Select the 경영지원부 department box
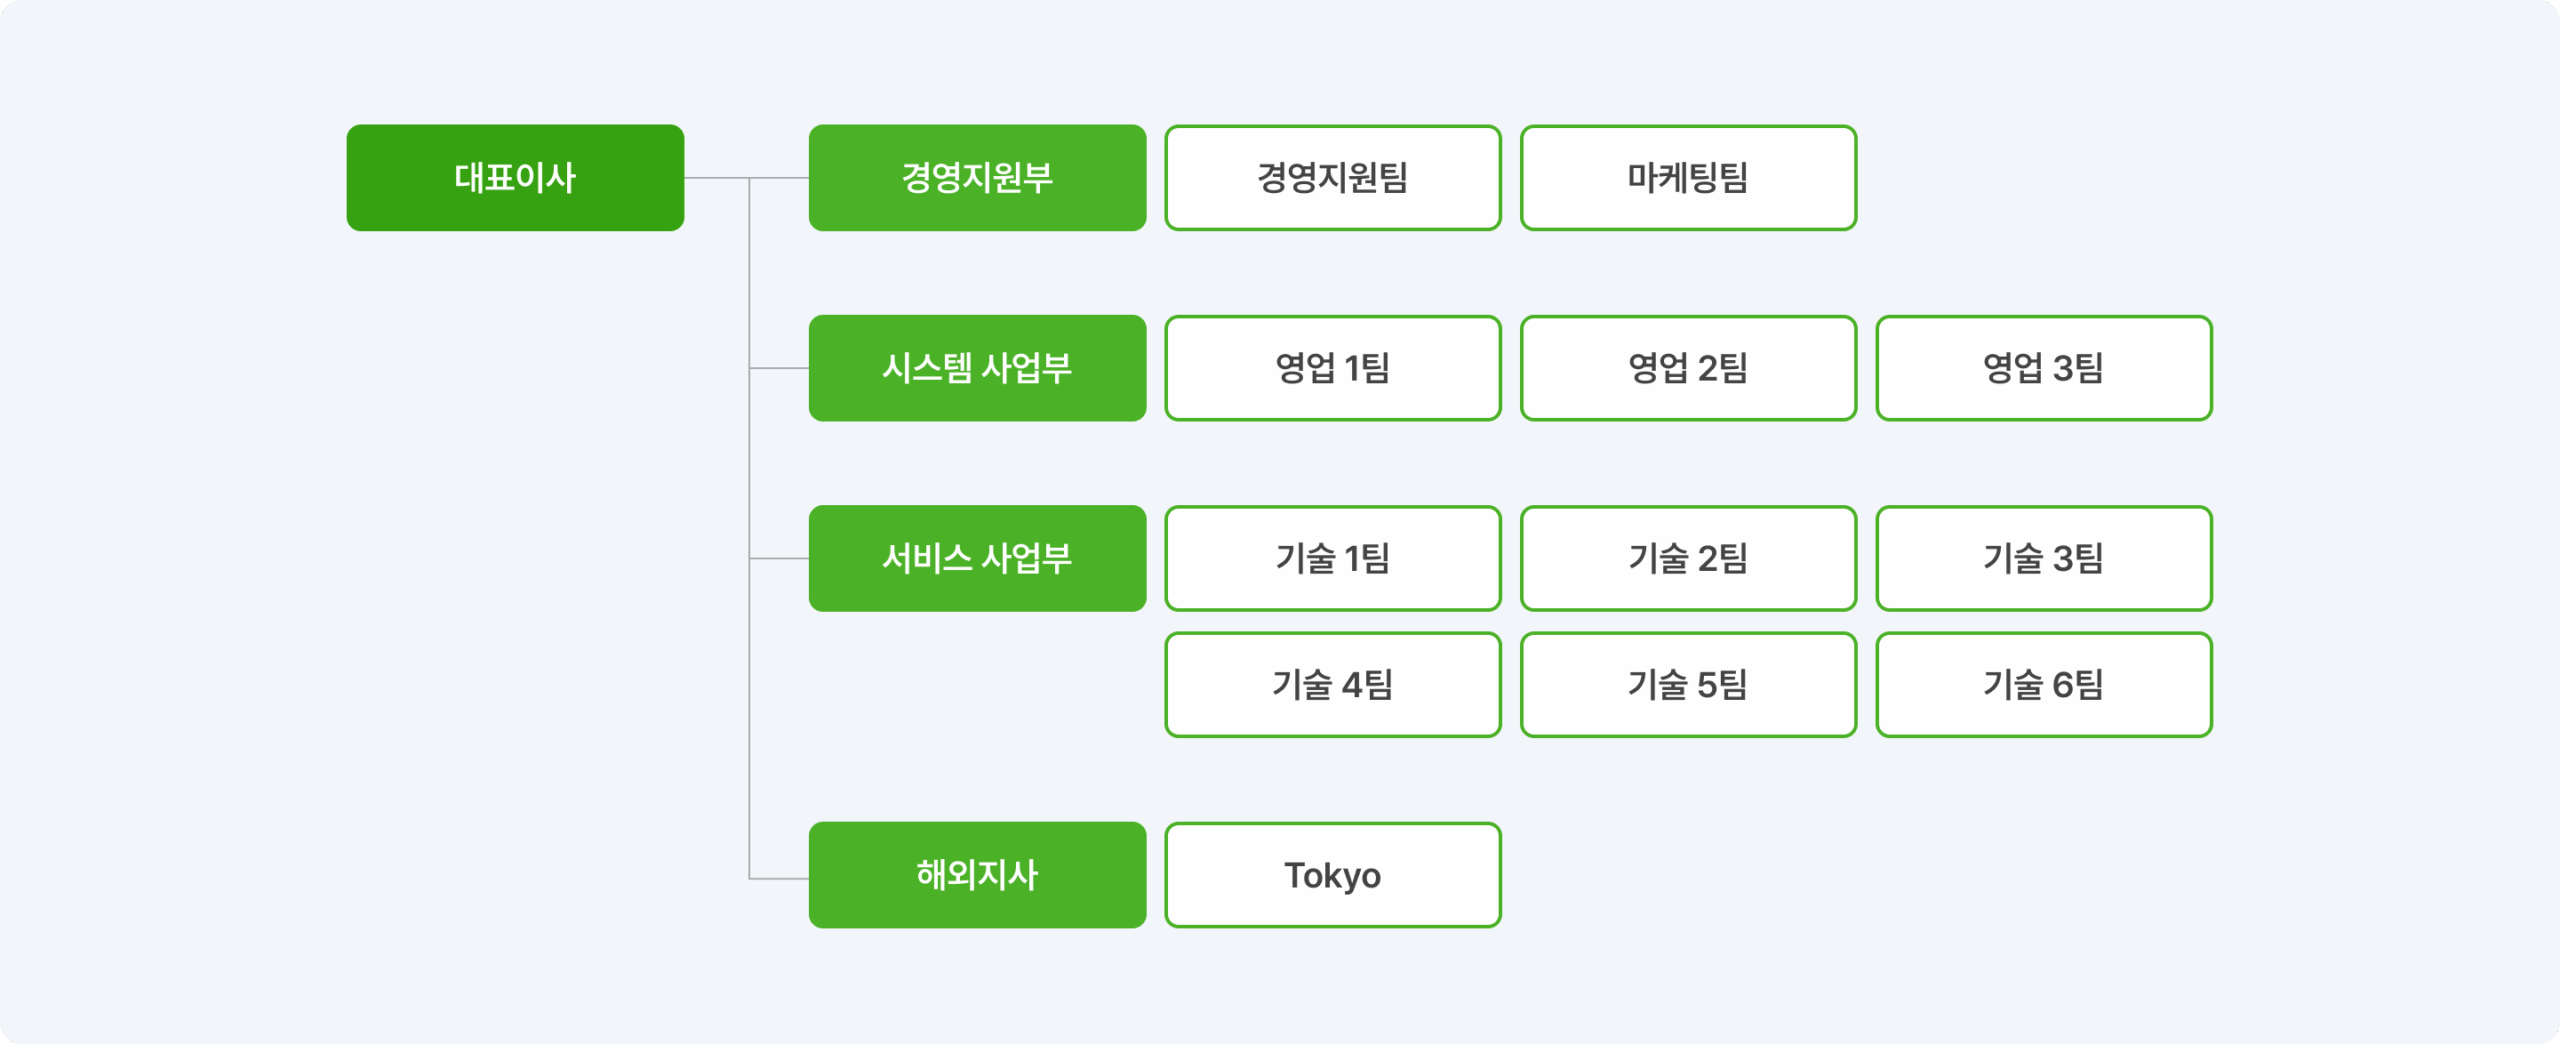Image resolution: width=2560 pixels, height=1044 pixels. pyautogui.click(x=977, y=178)
